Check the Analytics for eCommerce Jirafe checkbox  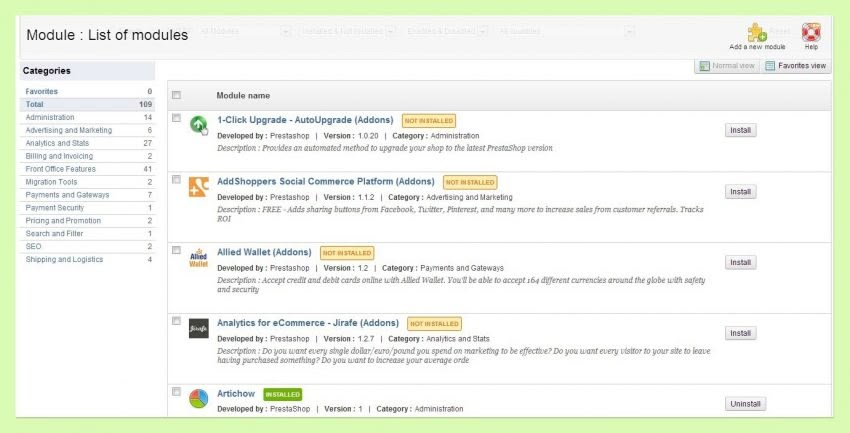(x=176, y=321)
